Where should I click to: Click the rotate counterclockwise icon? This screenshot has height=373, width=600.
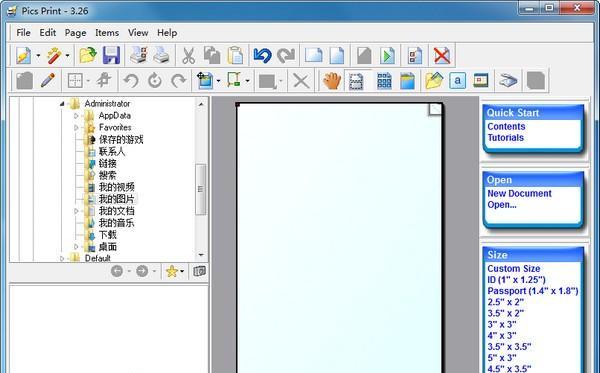coord(131,81)
